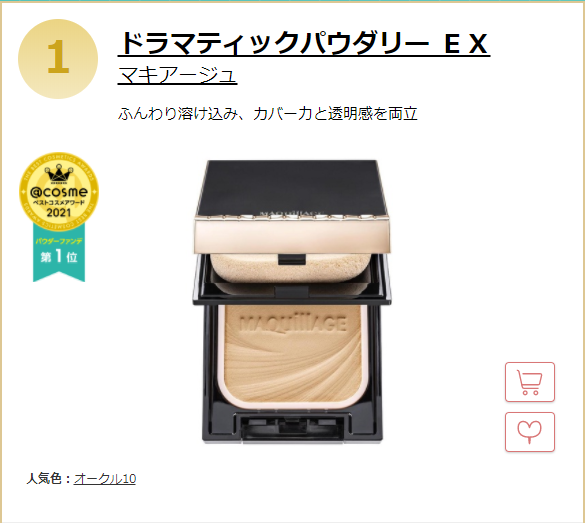Click the crown on the award medal
The image size is (585, 523).
59,175
